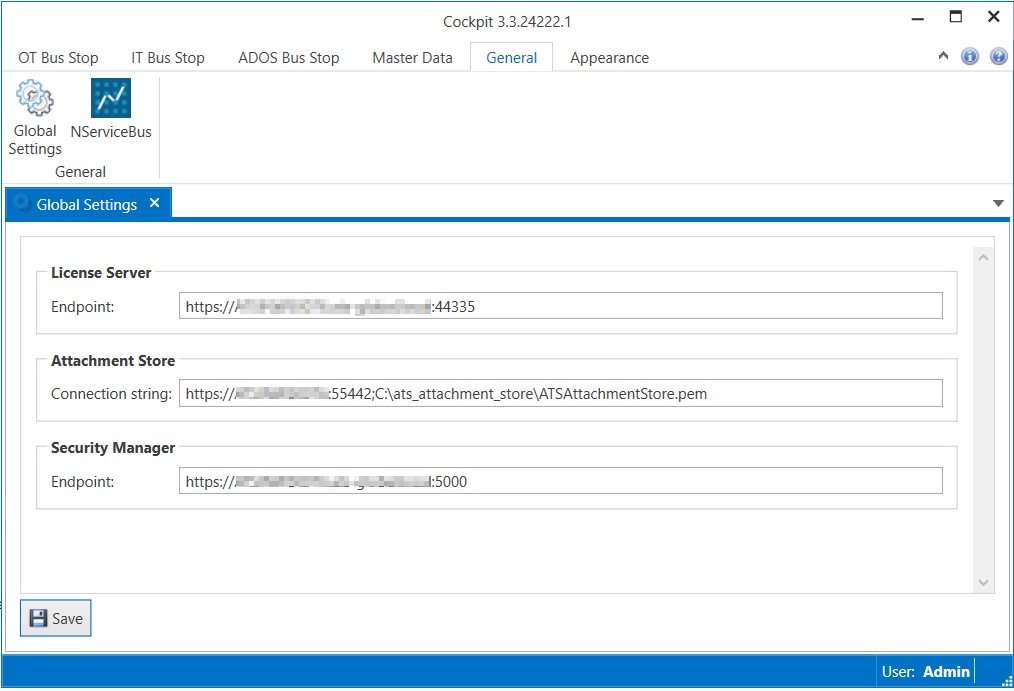Click the License Server Endpoint field
1014x691 pixels.
click(560, 306)
